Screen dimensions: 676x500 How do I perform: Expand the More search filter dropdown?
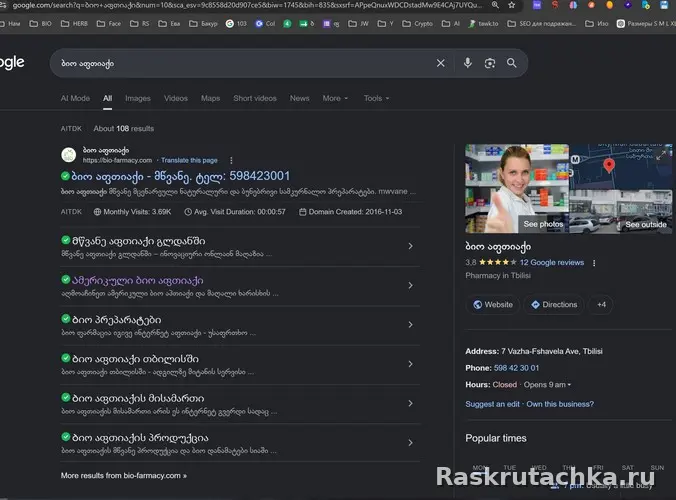click(335, 98)
